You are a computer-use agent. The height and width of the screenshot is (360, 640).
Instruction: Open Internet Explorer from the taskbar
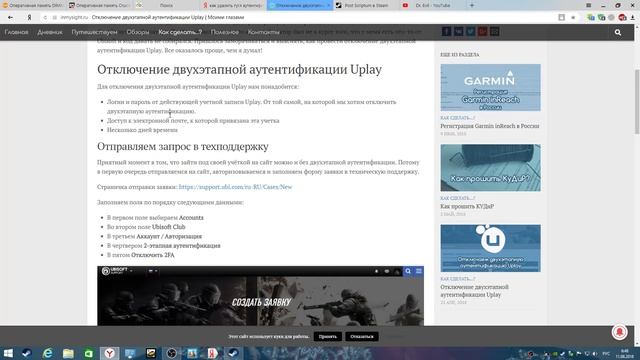pos(48,353)
